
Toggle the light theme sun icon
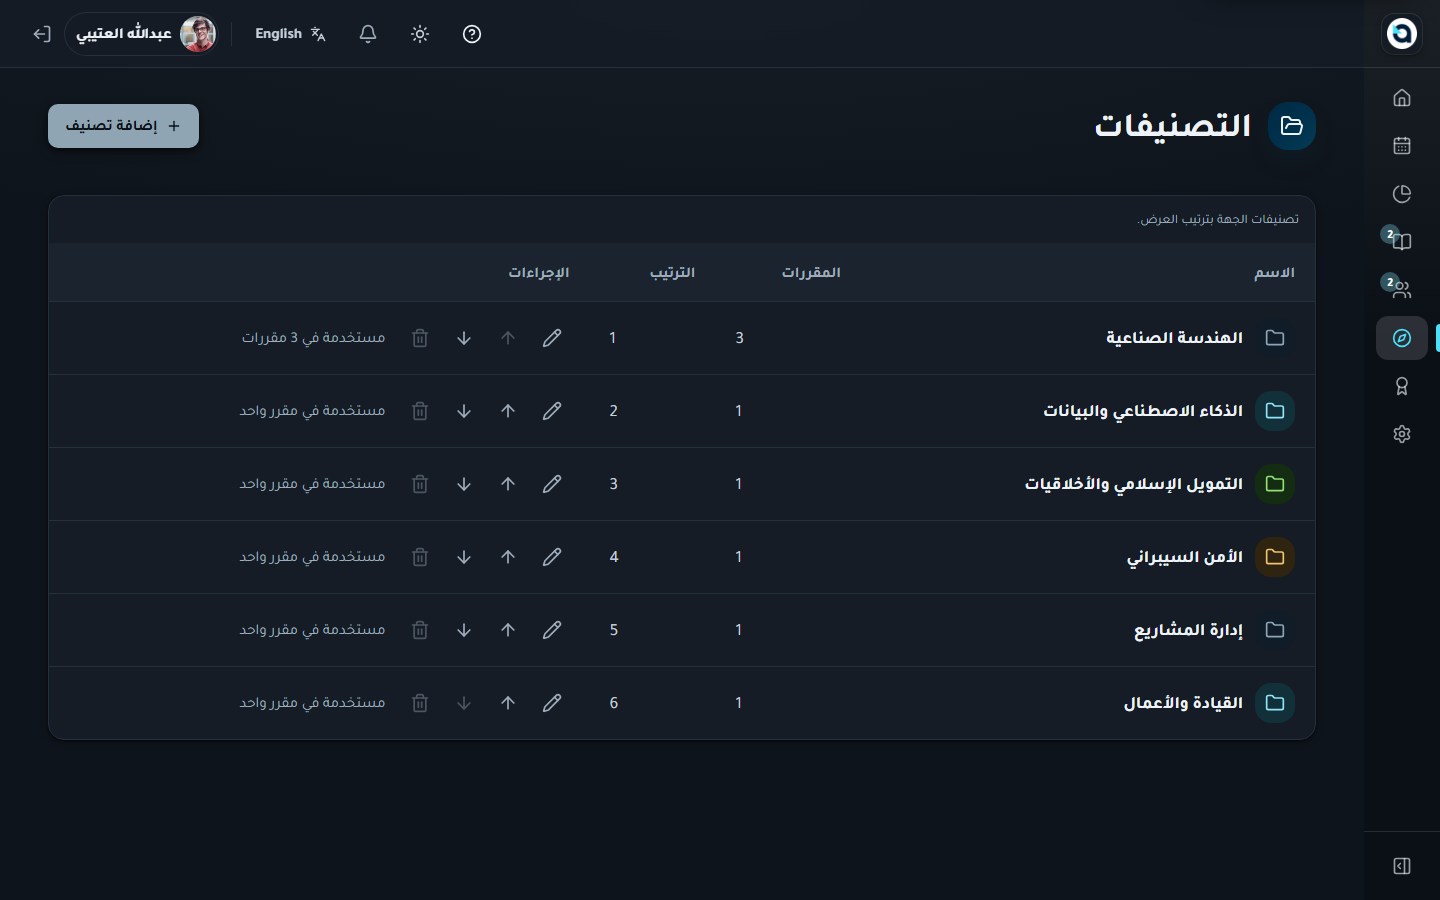click(420, 34)
